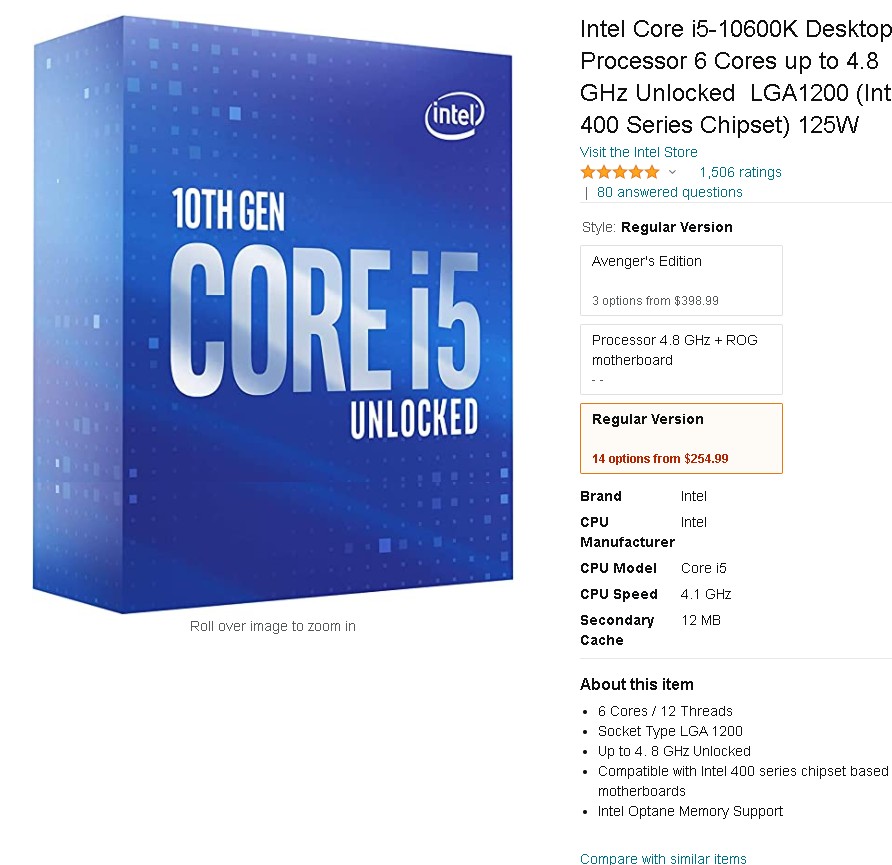Image resolution: width=892 pixels, height=865 pixels.
Task: Click the About this item heading
Action: tap(637, 684)
